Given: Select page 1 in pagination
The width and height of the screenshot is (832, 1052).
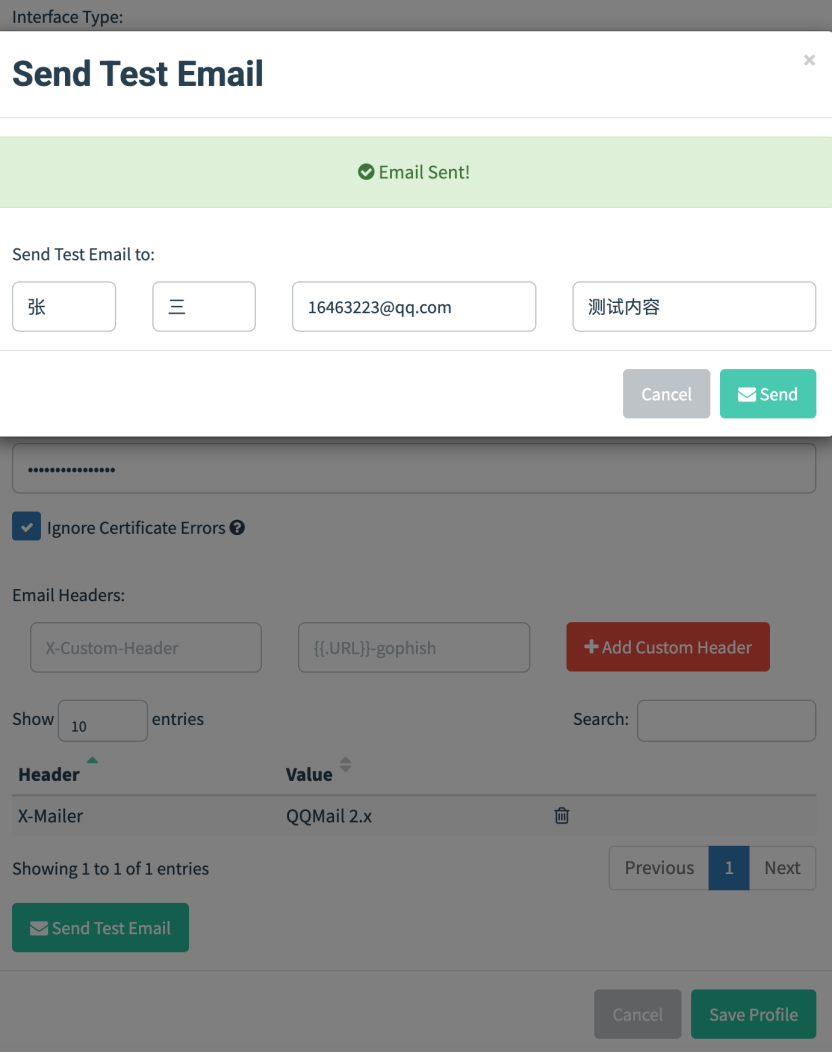Looking at the screenshot, I should pyautogui.click(x=729, y=867).
